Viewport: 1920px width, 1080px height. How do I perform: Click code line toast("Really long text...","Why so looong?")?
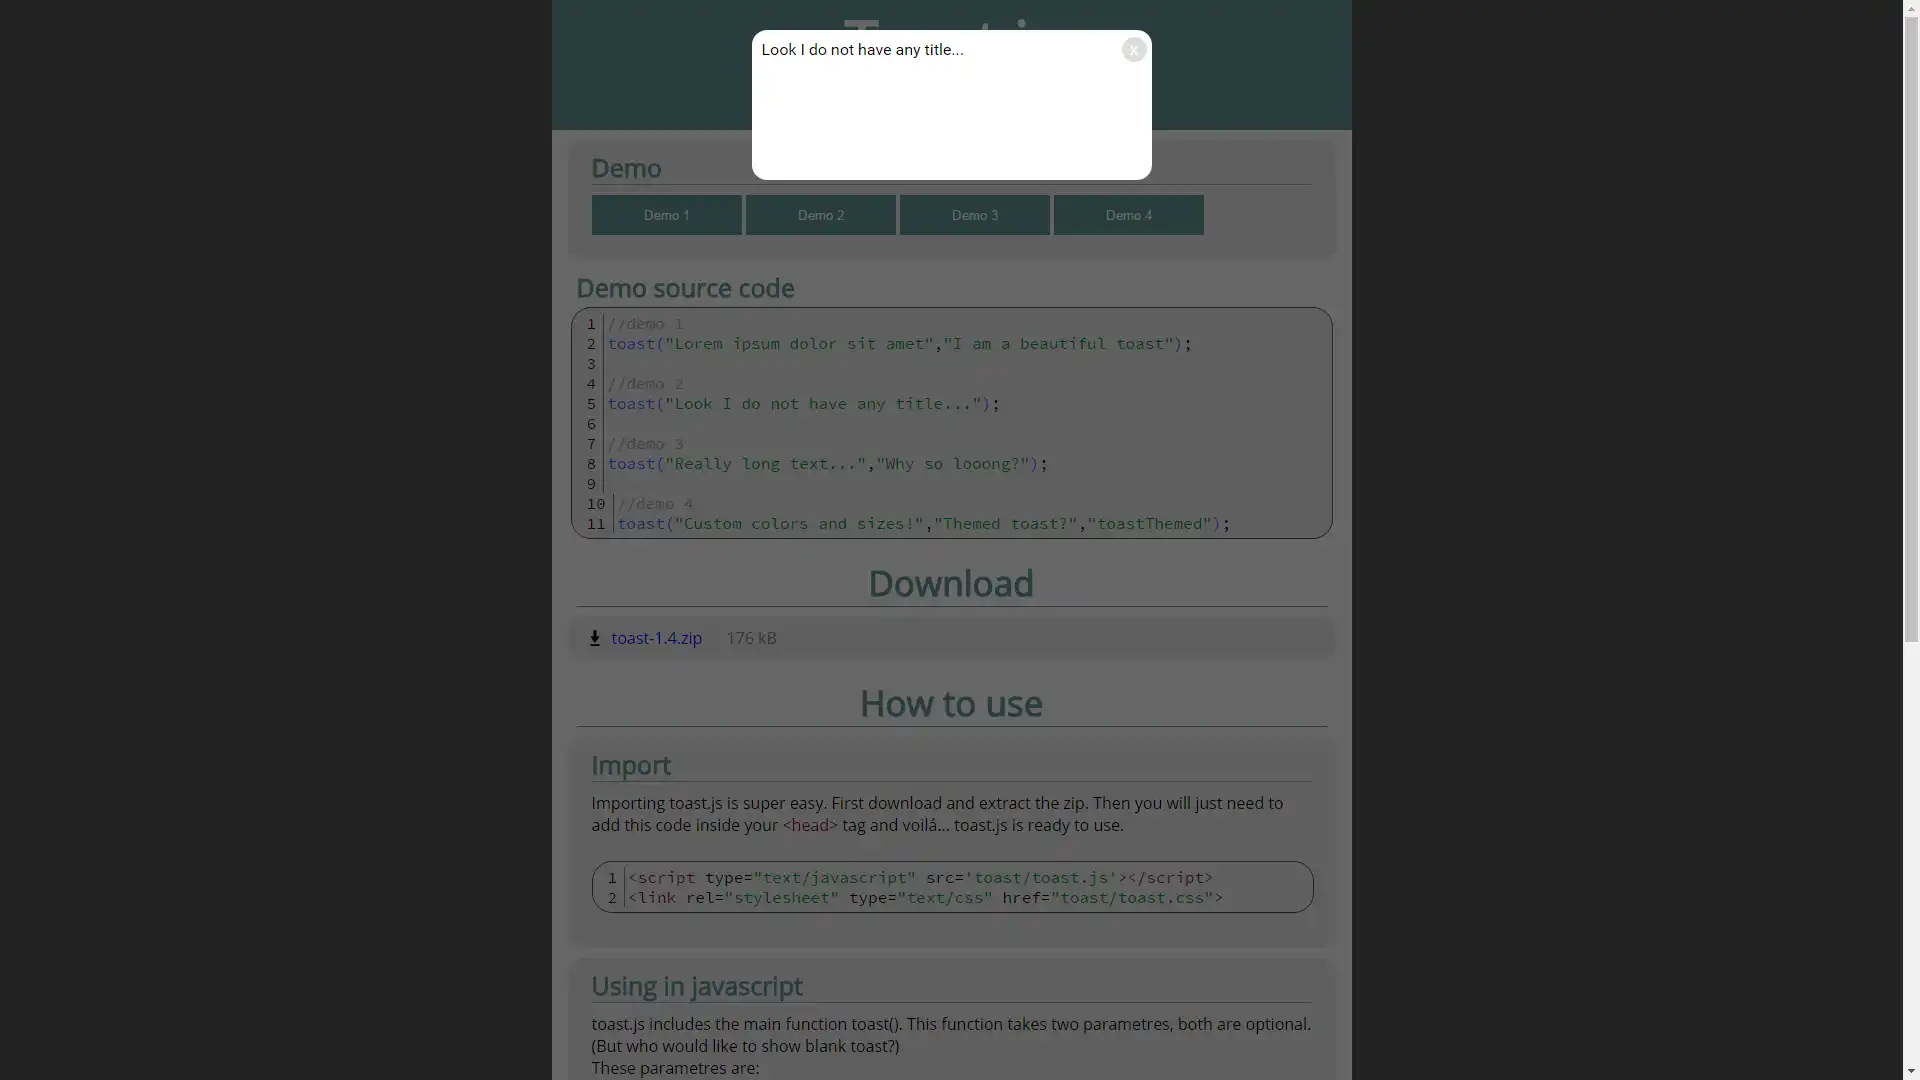click(828, 464)
